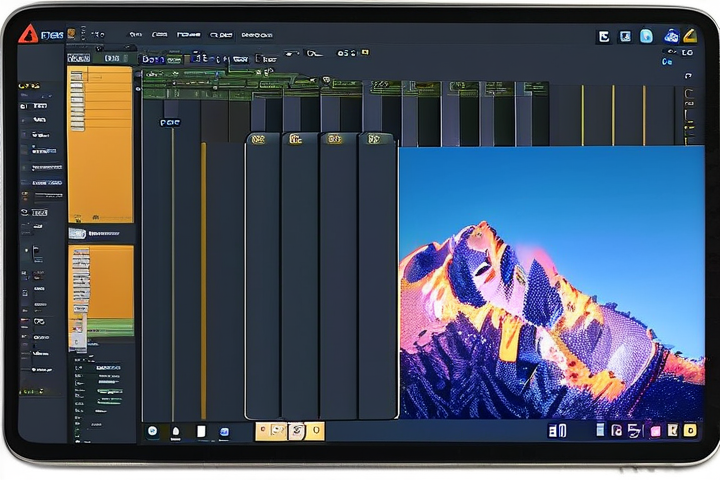The height and width of the screenshot is (480, 720).
Task: Click the blue circular icon in bottom toolbar
Action: pos(153,431)
